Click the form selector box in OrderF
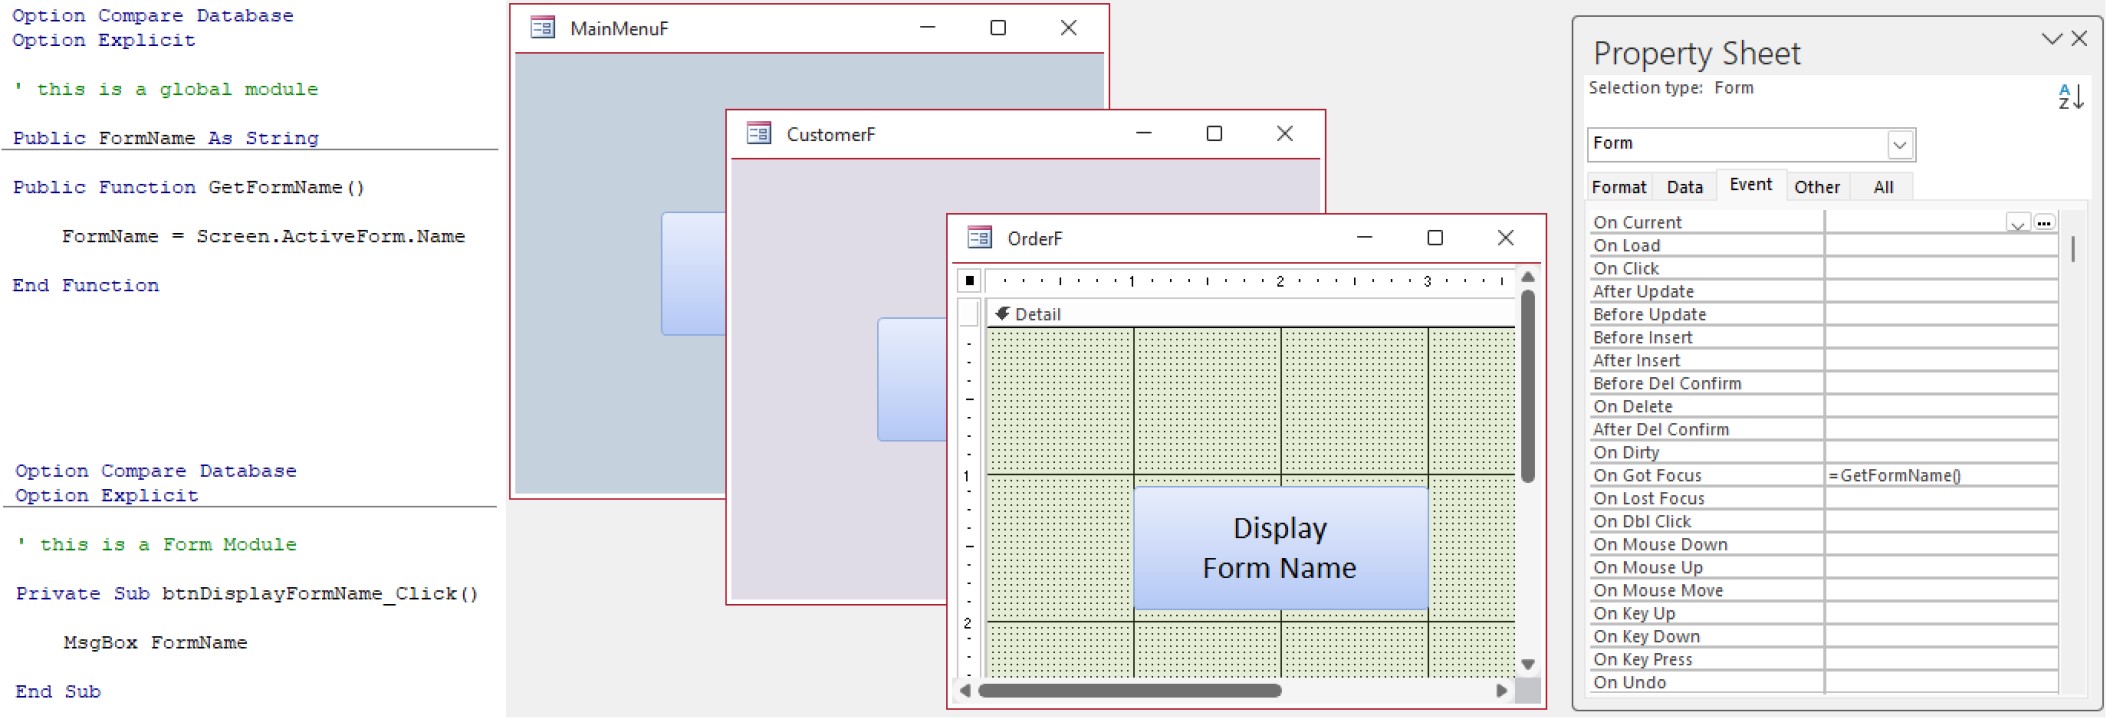The image size is (2110, 719). [969, 281]
